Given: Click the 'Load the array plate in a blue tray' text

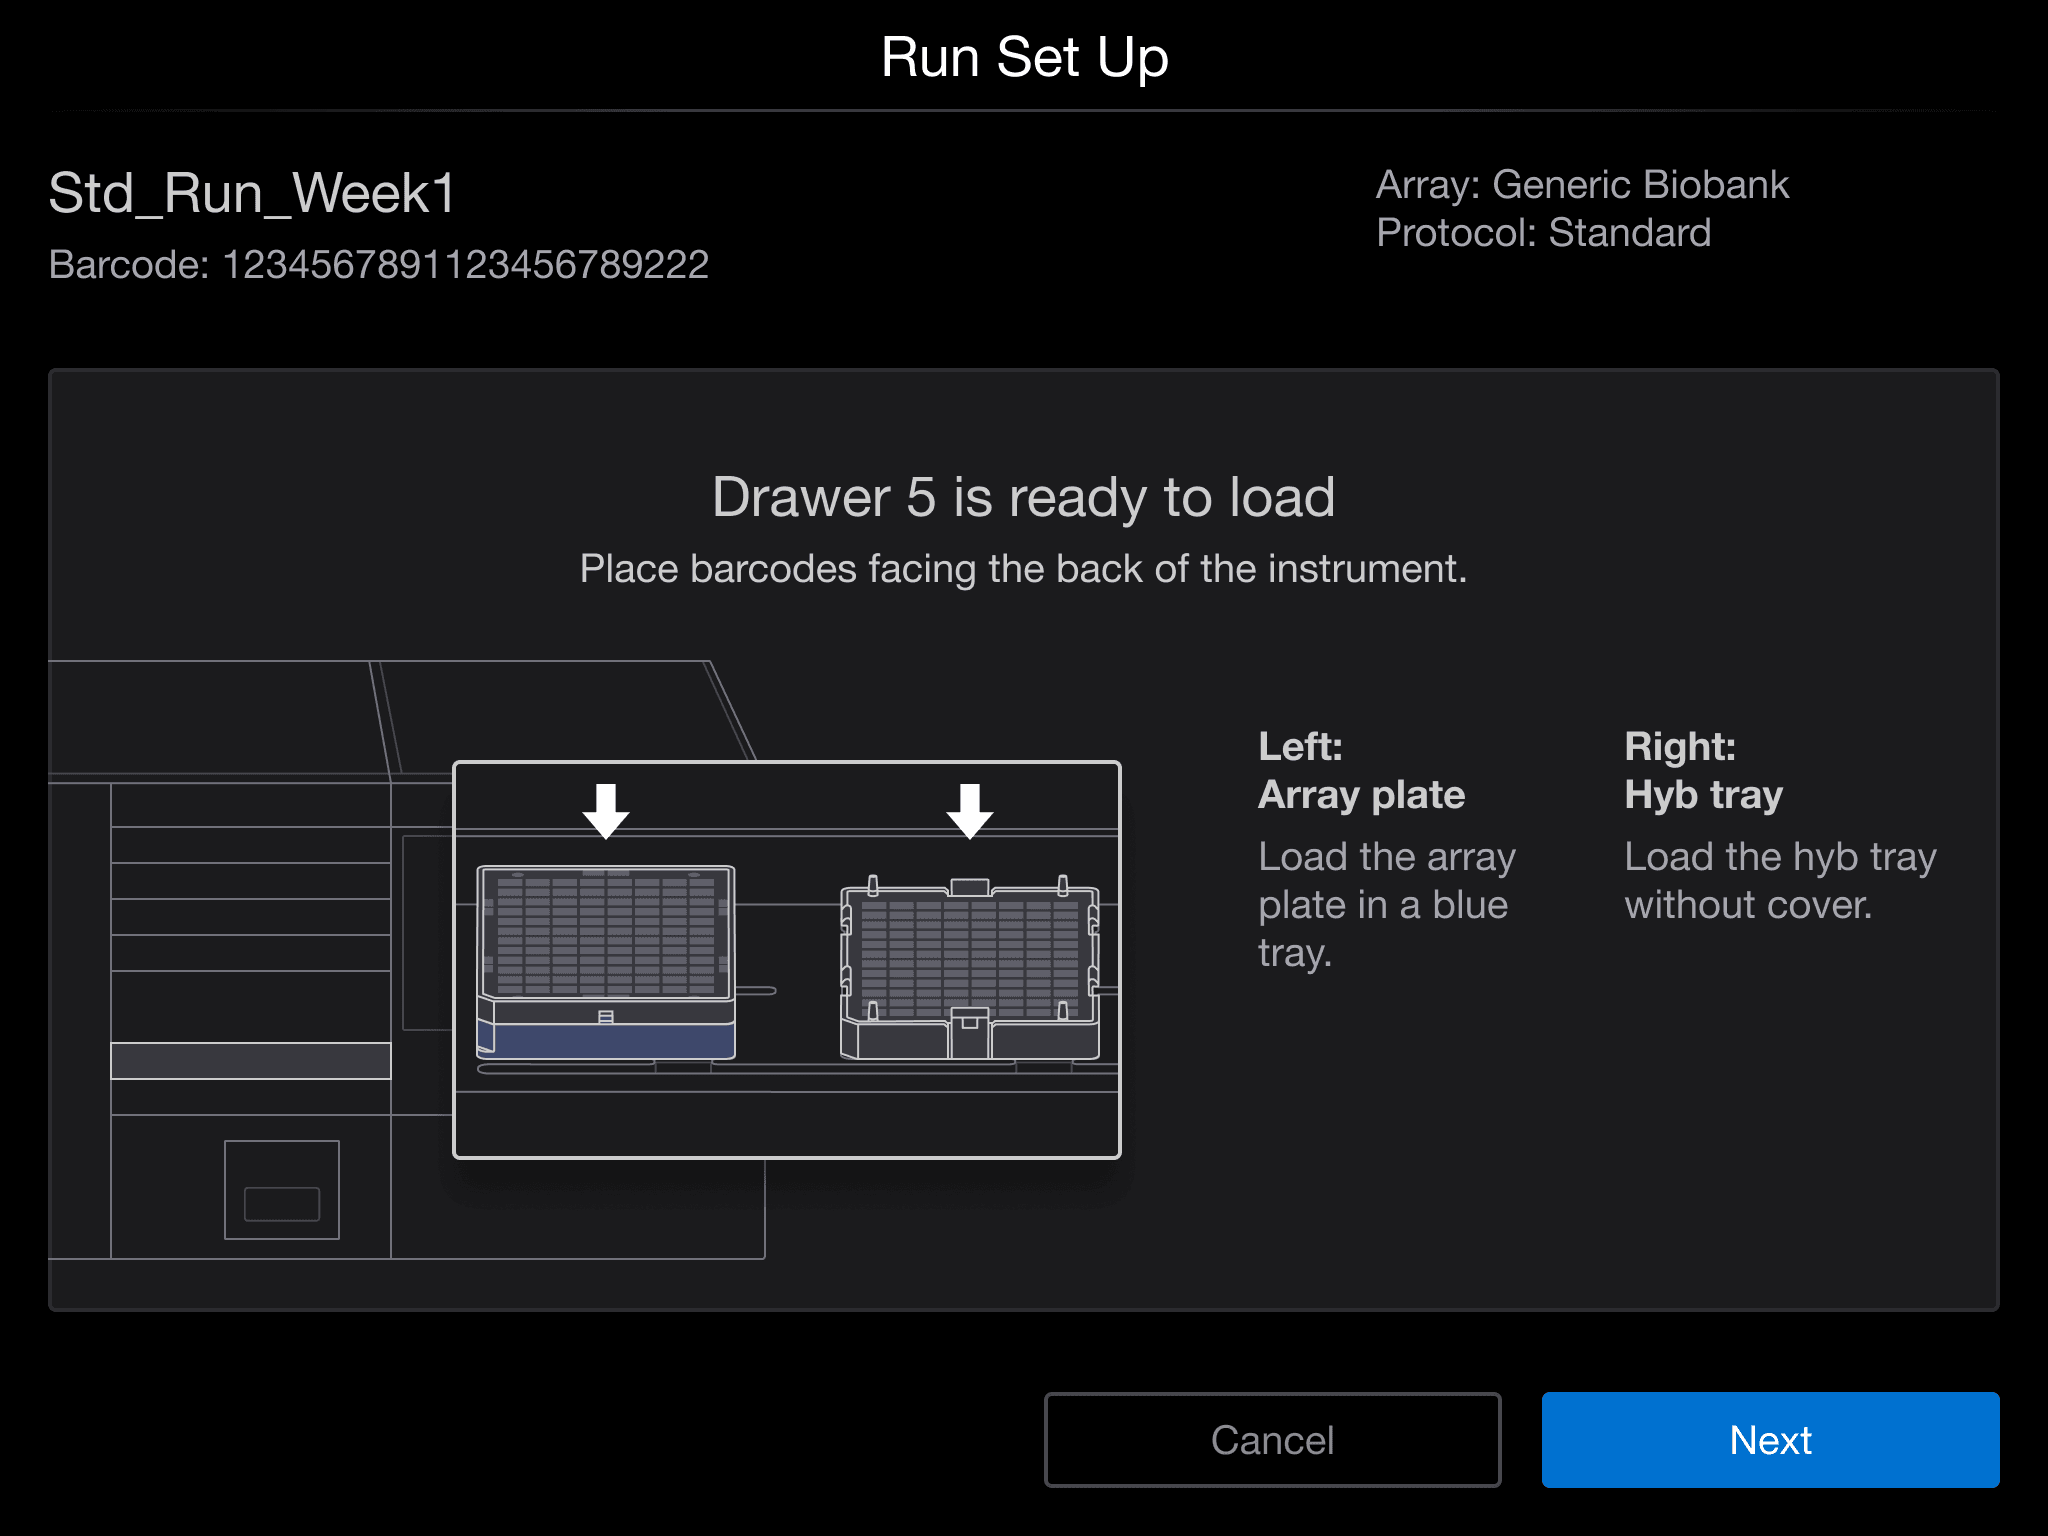Looking at the screenshot, I should click(1387, 905).
